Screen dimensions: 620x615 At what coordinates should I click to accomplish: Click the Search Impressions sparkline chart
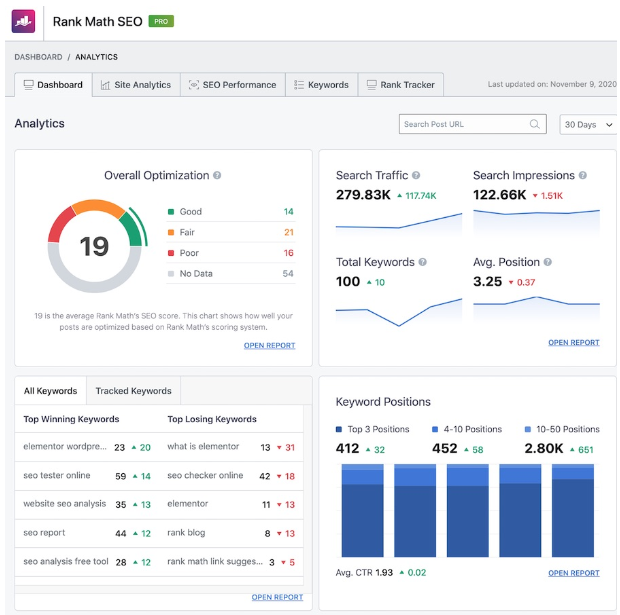pos(537,223)
